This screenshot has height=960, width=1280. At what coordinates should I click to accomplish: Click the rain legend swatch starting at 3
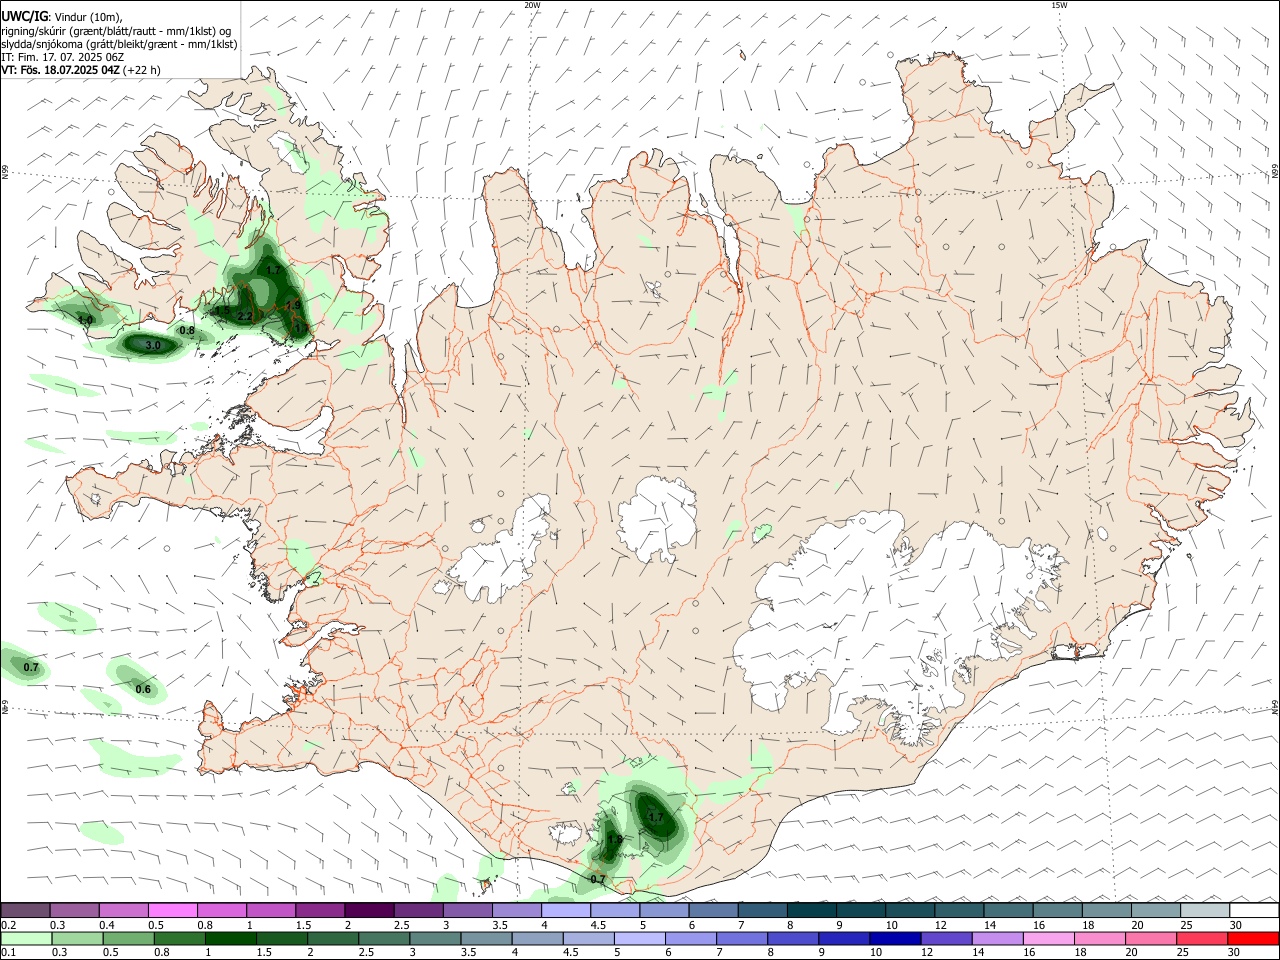tap(435, 938)
